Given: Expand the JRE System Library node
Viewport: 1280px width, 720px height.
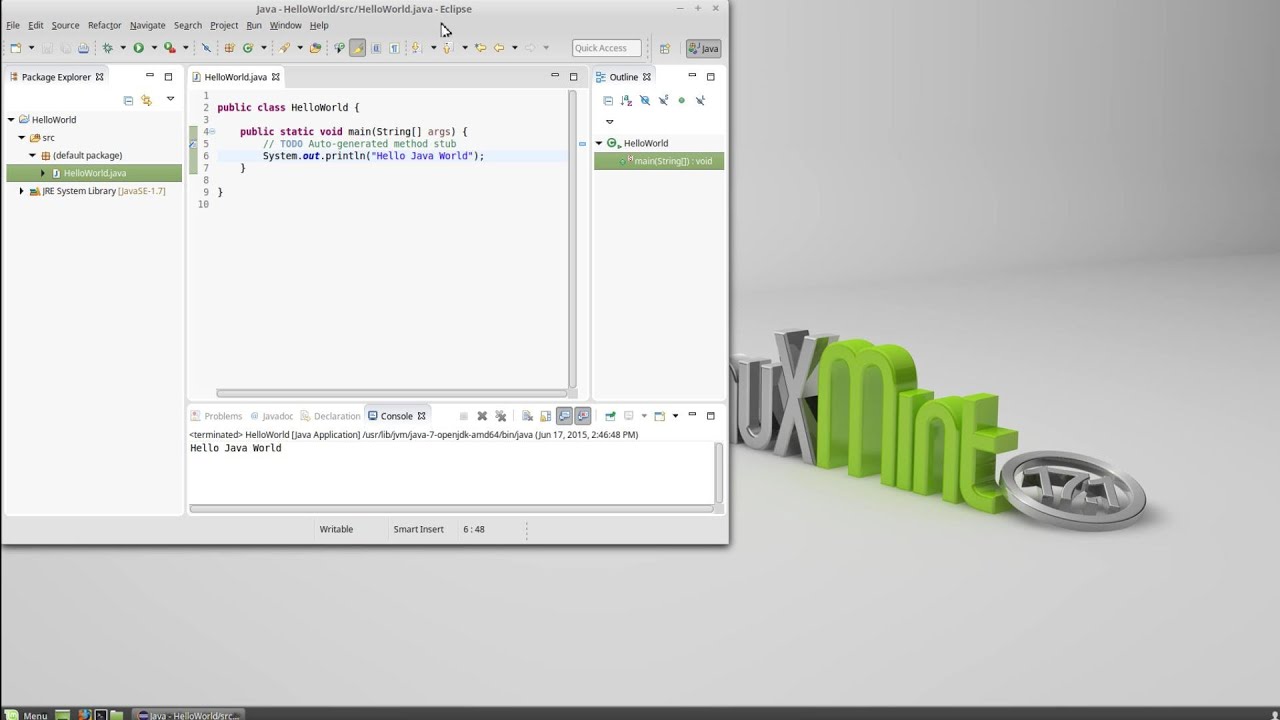Looking at the screenshot, I should coord(21,191).
